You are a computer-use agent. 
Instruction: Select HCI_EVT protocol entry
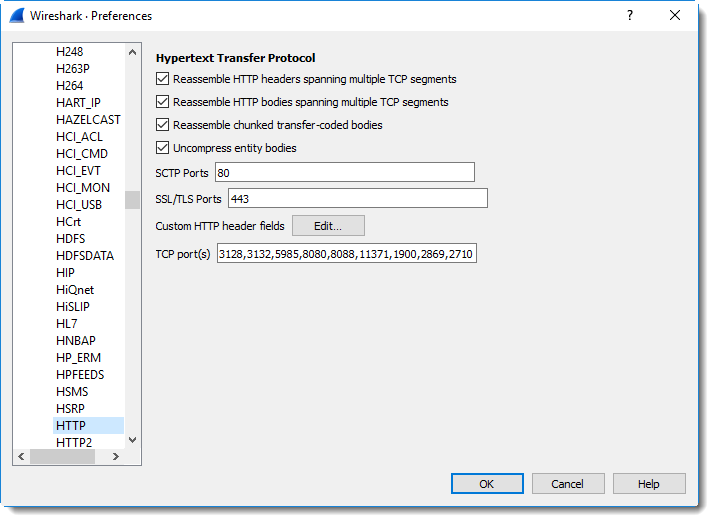coord(78,171)
